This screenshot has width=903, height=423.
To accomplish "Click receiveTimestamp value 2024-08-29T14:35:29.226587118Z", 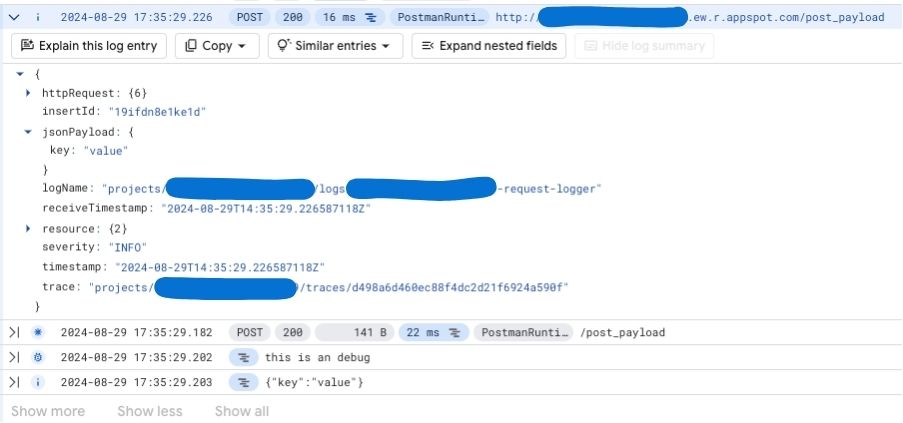I will coord(266,208).
